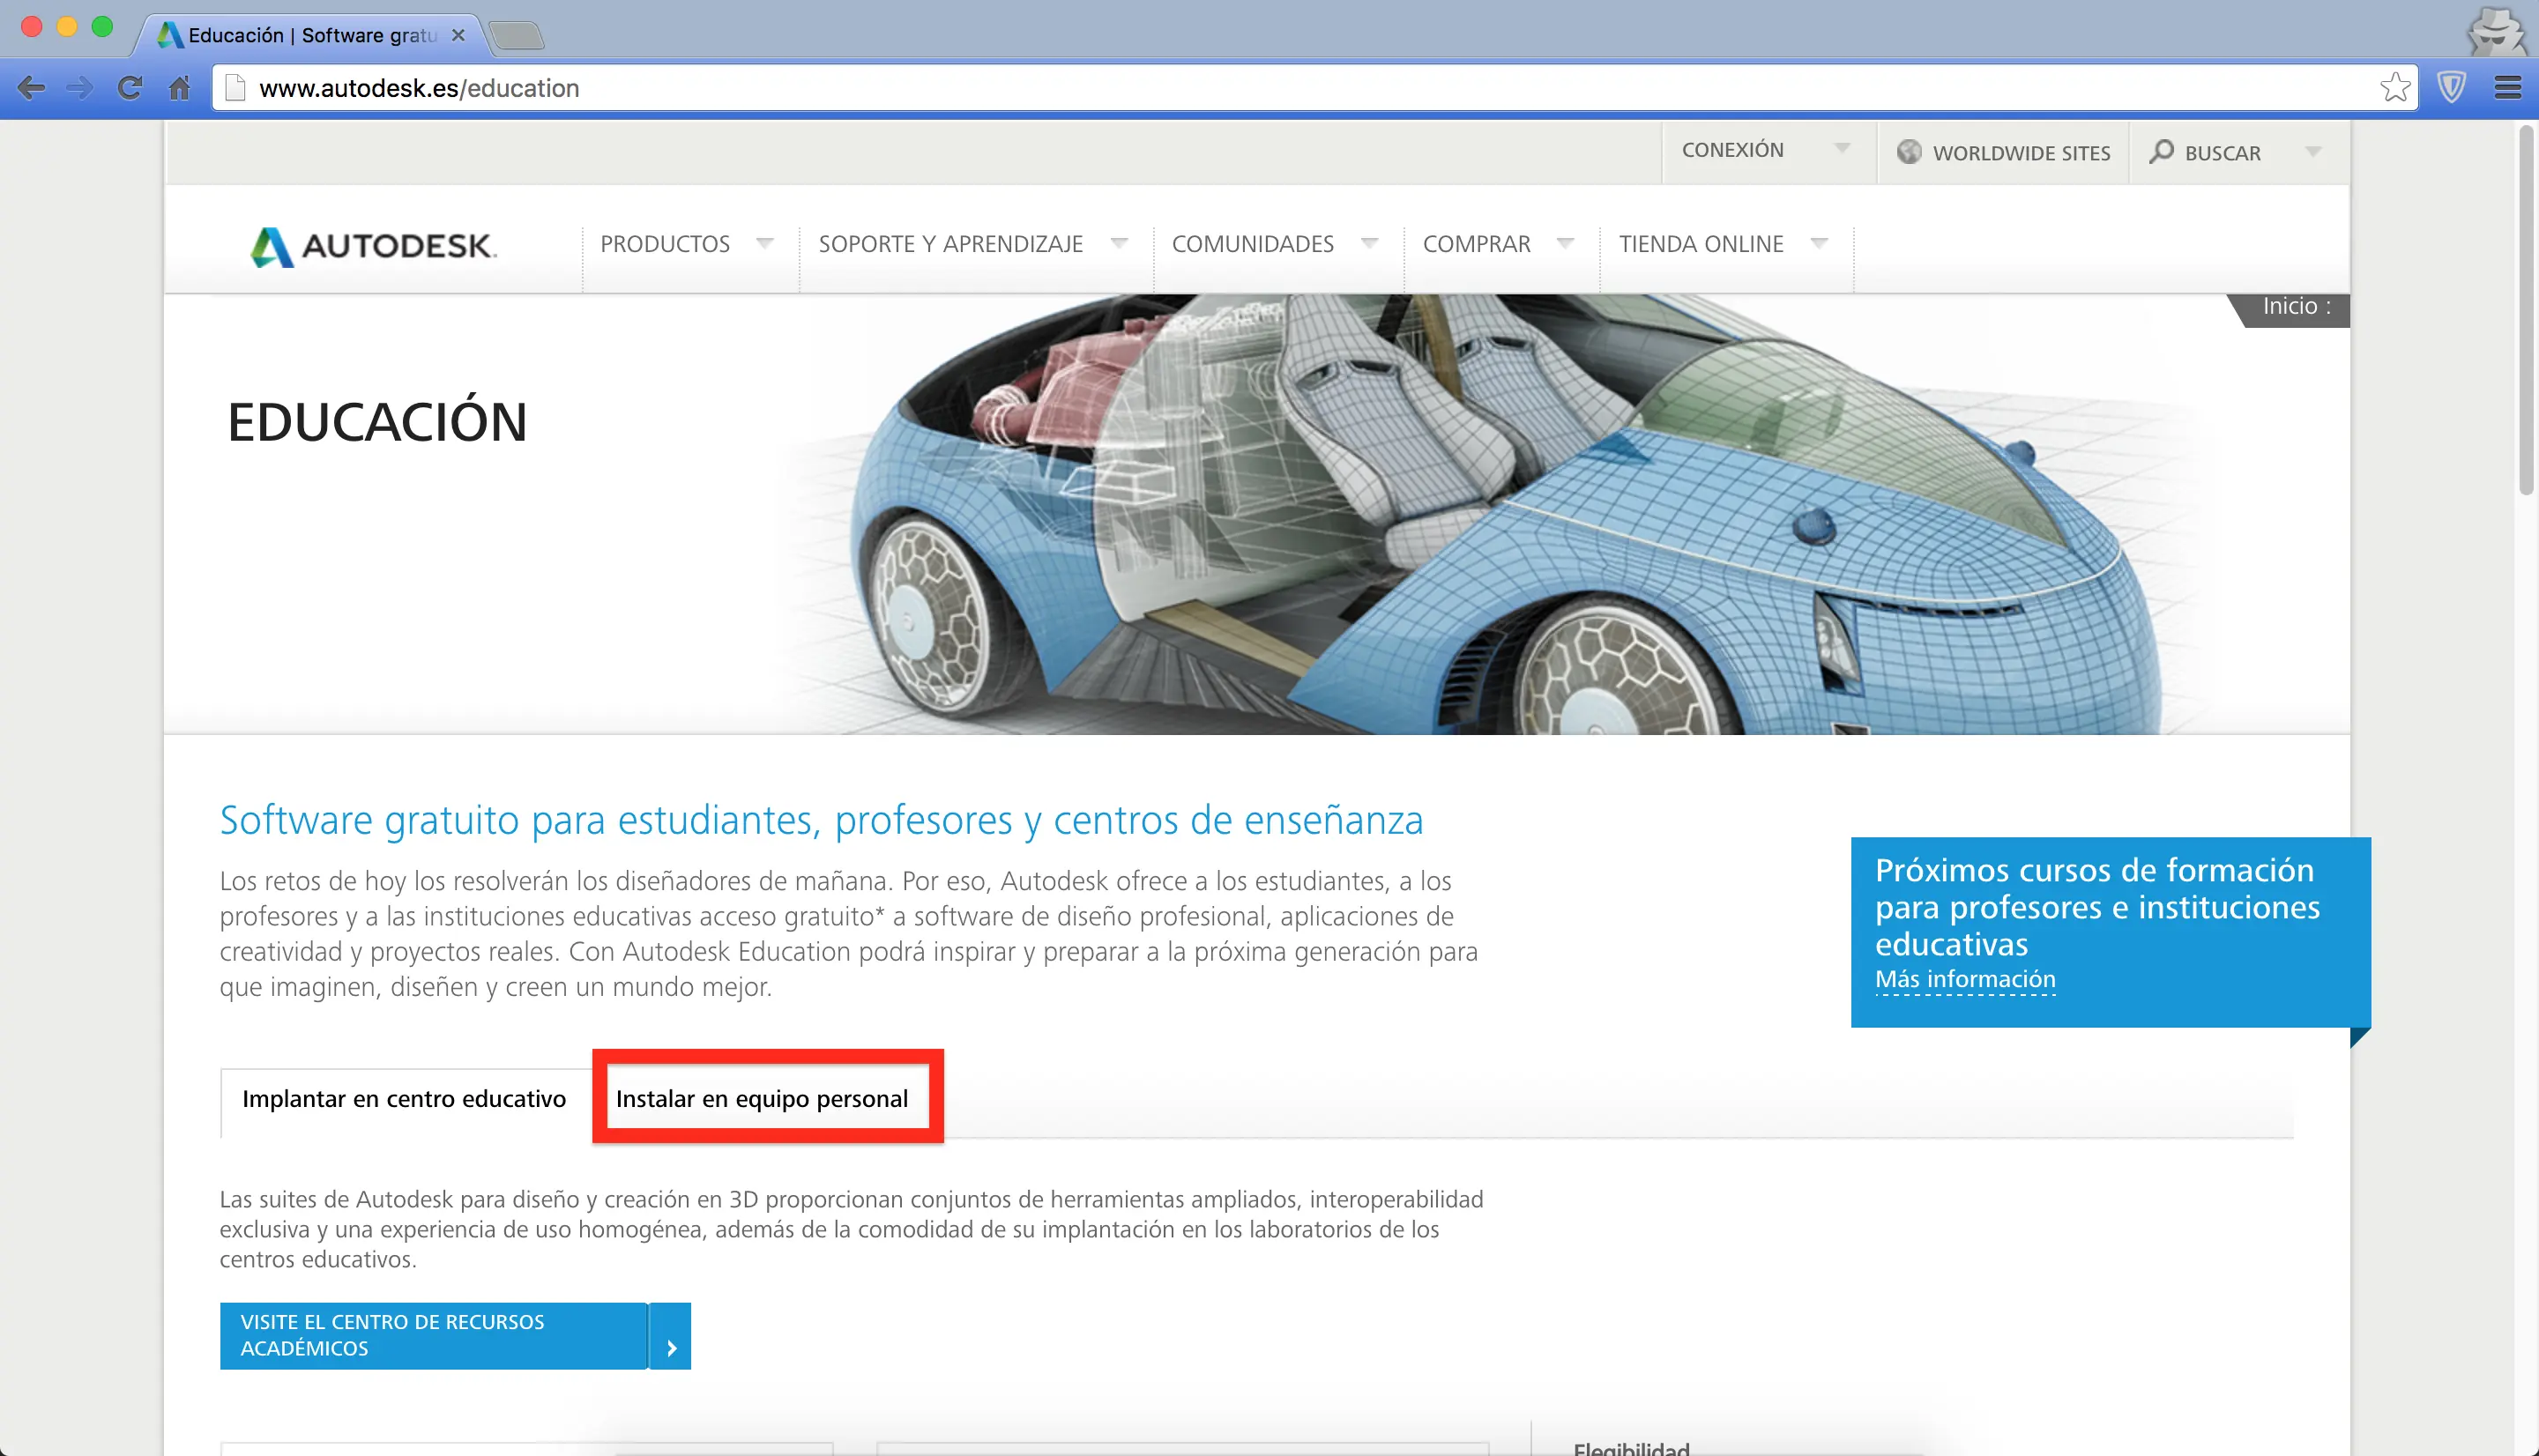Bookmark this page with the star icon
This screenshot has height=1456, width=2539.
(2394, 88)
